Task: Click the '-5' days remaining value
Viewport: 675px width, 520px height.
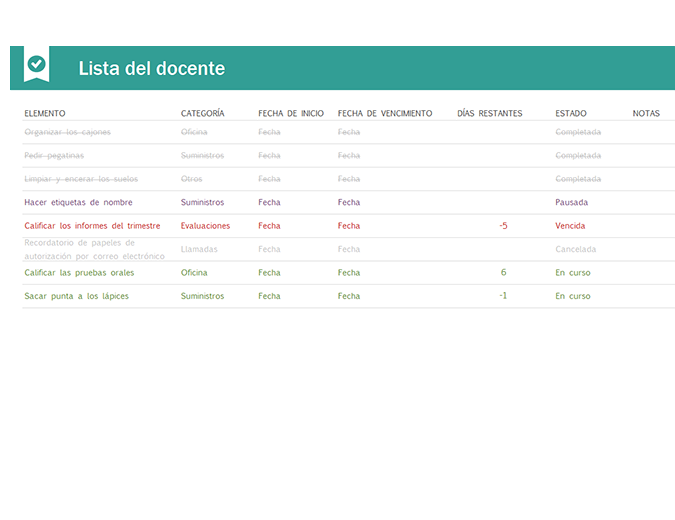Action: click(503, 226)
